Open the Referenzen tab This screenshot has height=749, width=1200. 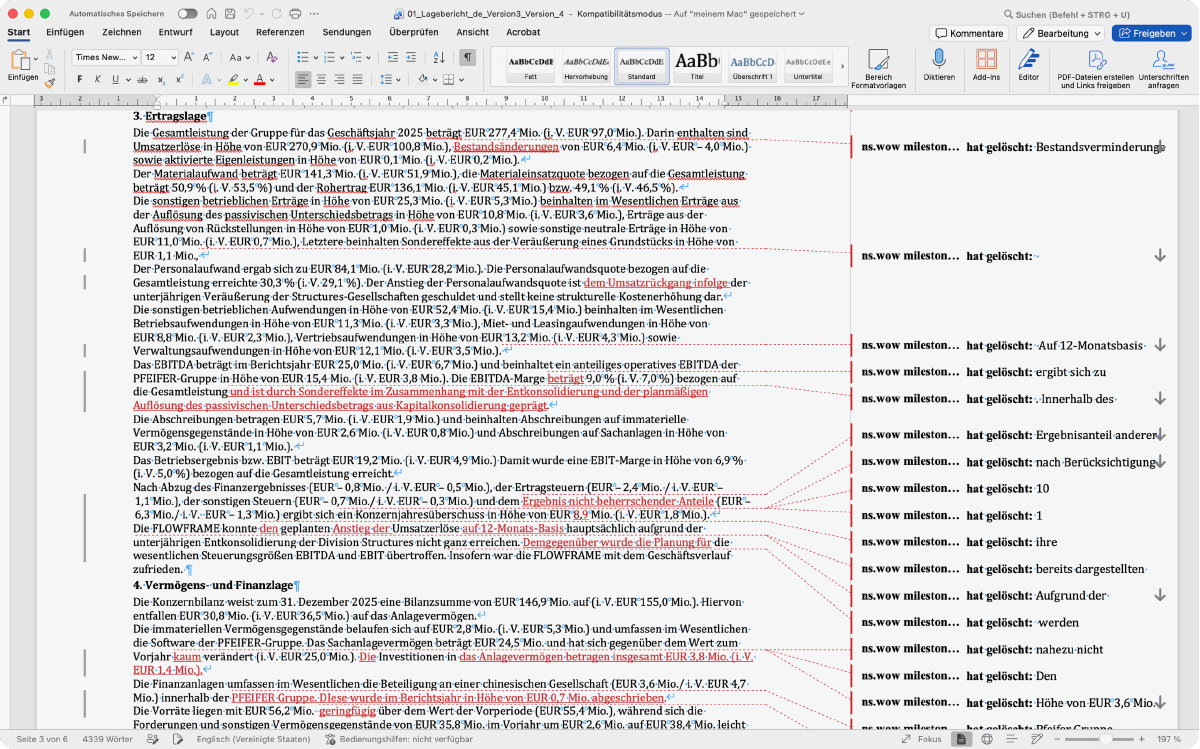click(x=280, y=32)
